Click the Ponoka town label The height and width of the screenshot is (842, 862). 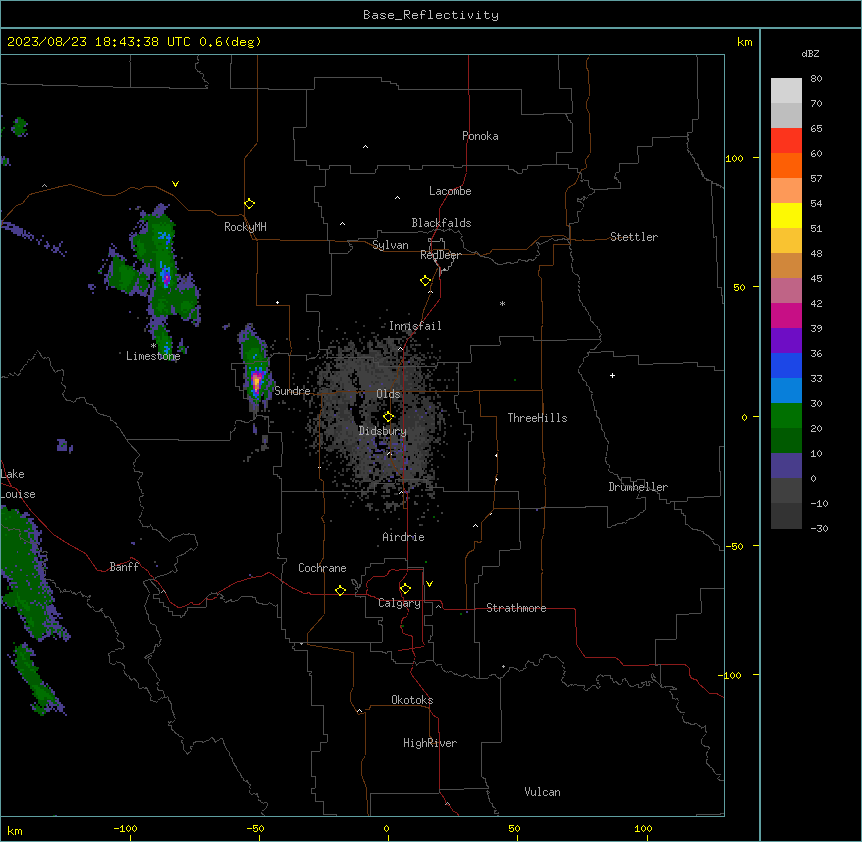(480, 136)
